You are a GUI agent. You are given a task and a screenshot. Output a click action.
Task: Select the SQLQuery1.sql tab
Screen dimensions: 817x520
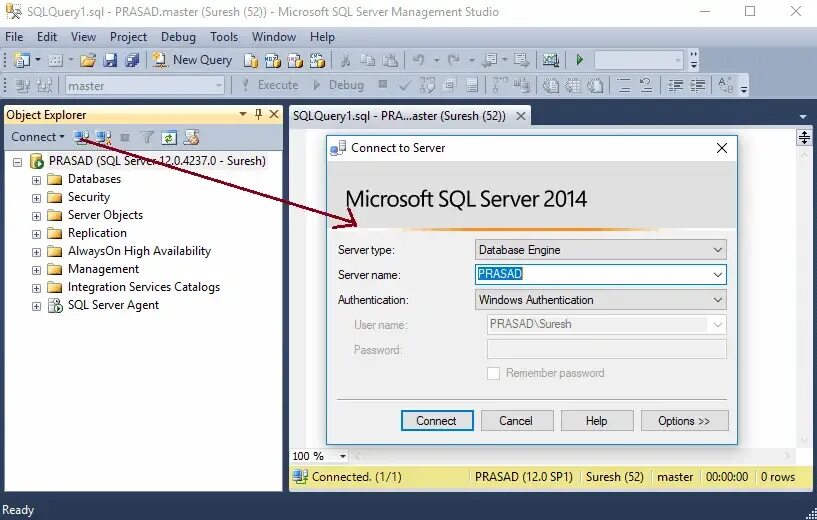[x=399, y=116]
